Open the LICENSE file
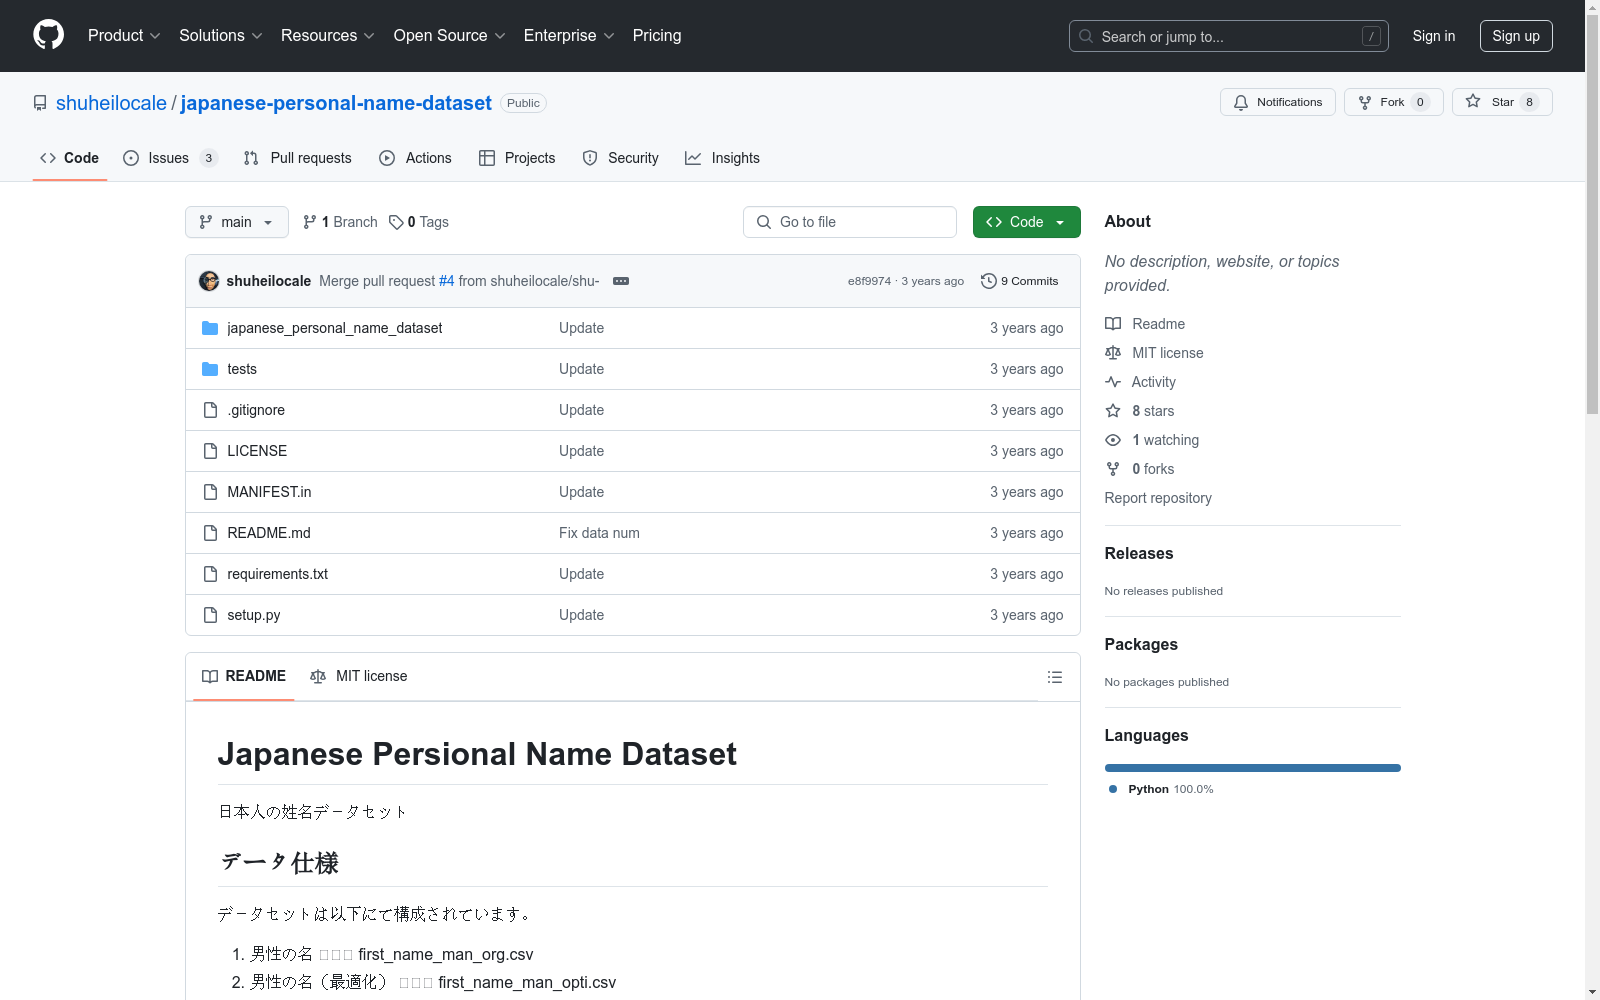 (x=257, y=451)
